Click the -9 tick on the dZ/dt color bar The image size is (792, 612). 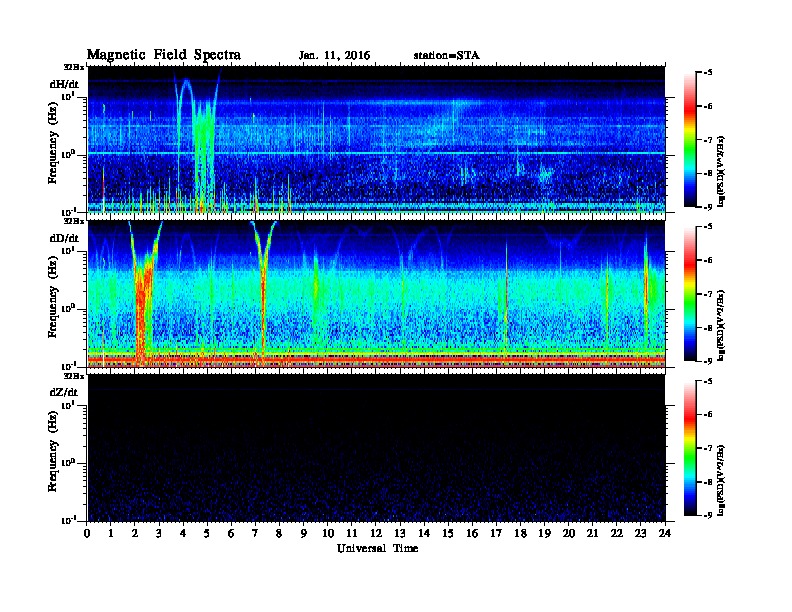click(707, 516)
